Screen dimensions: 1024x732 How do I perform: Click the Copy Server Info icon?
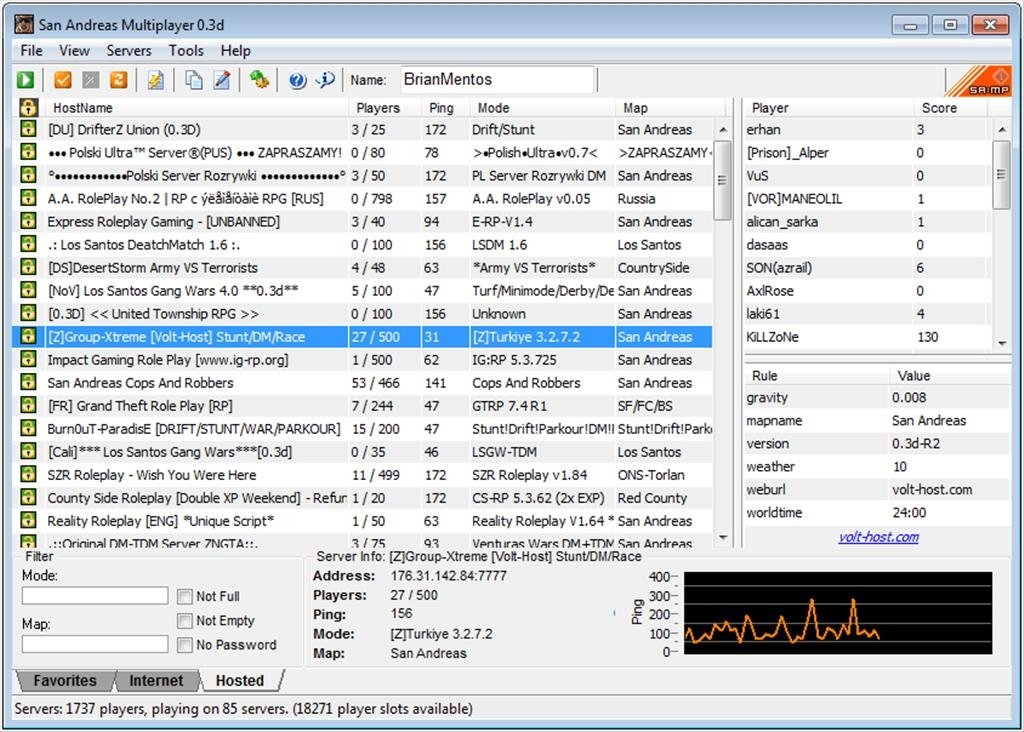tap(193, 80)
